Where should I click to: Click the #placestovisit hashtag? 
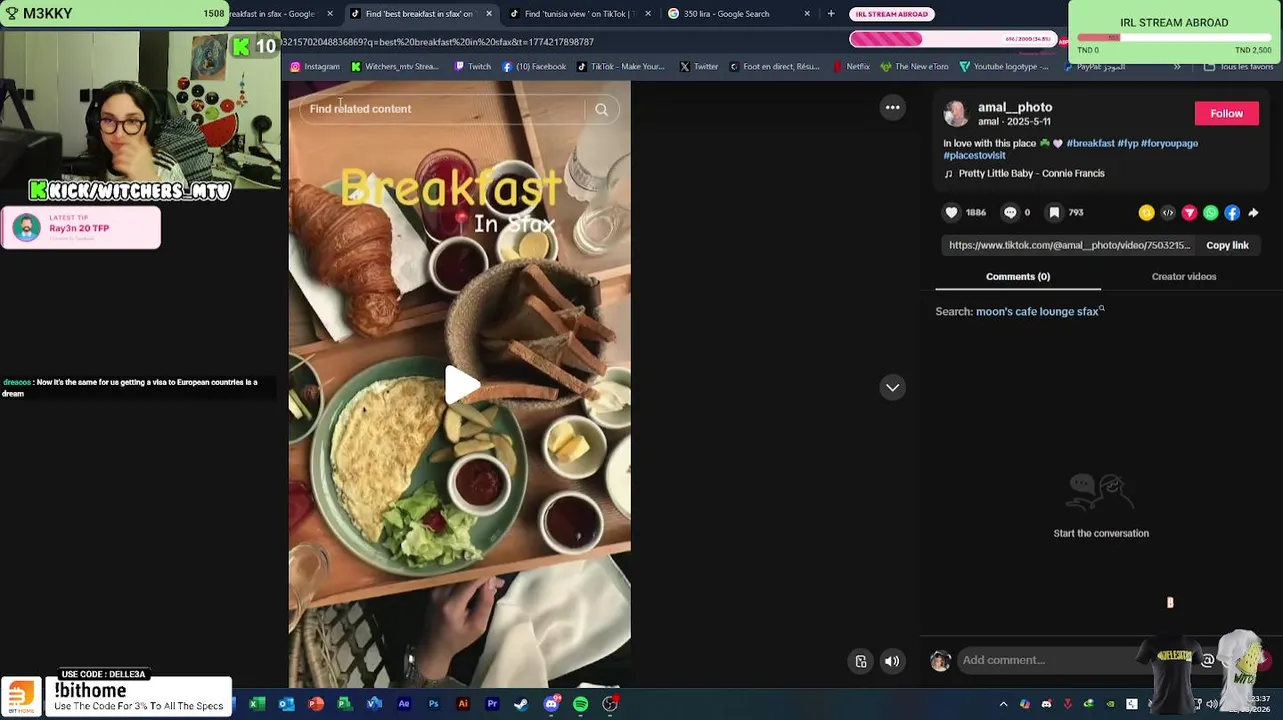[x=974, y=155]
